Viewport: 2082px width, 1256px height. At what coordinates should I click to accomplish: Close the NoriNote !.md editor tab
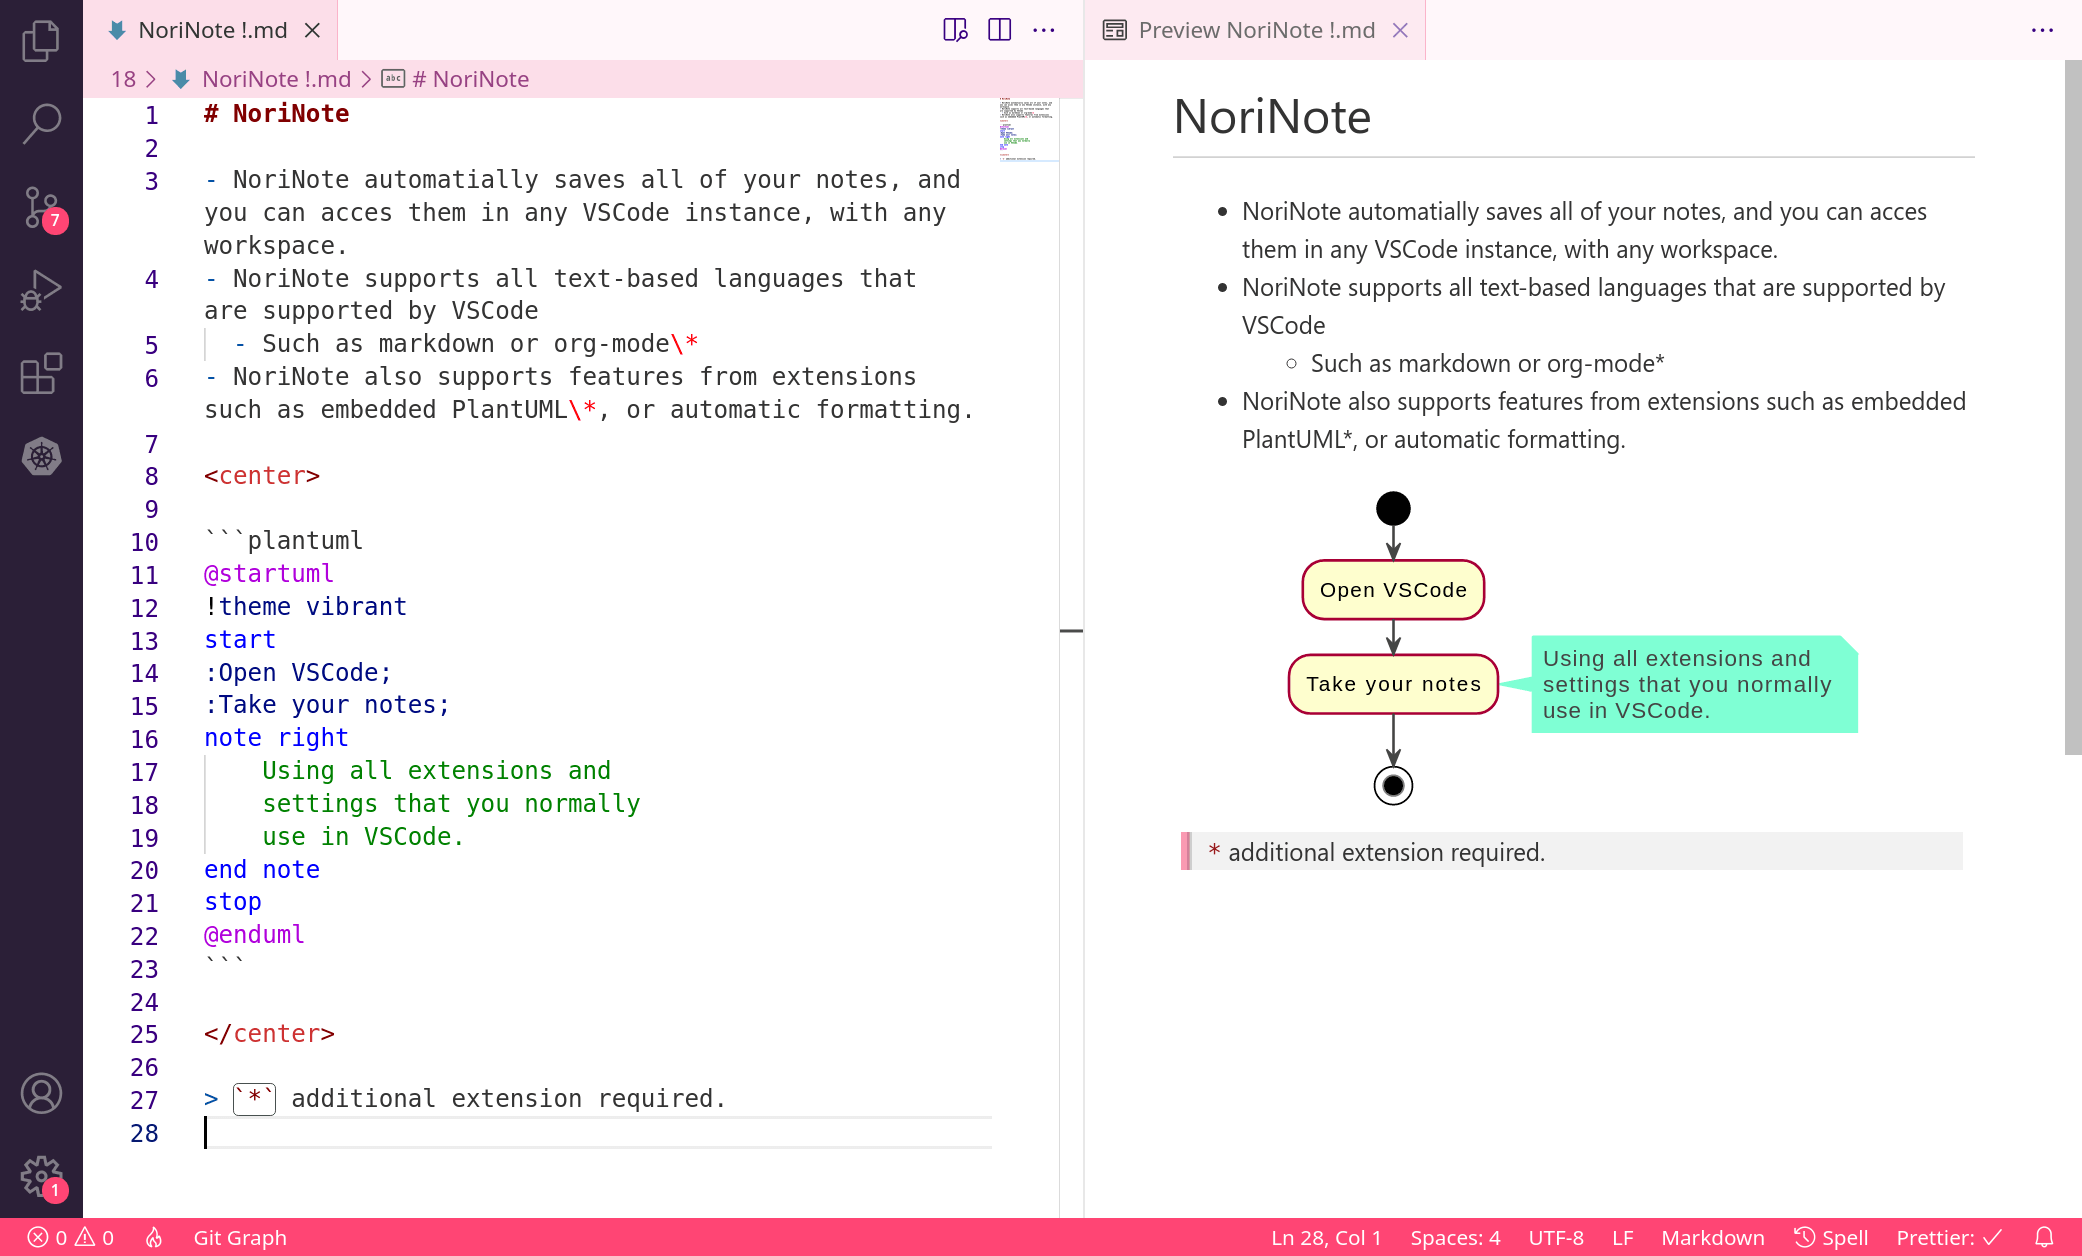[313, 30]
